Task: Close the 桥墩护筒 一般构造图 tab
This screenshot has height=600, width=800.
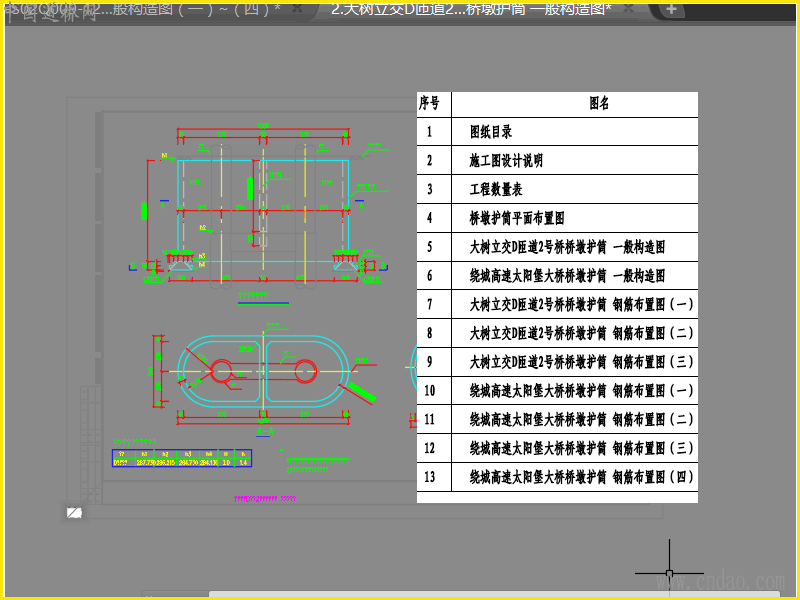Action: point(629,9)
